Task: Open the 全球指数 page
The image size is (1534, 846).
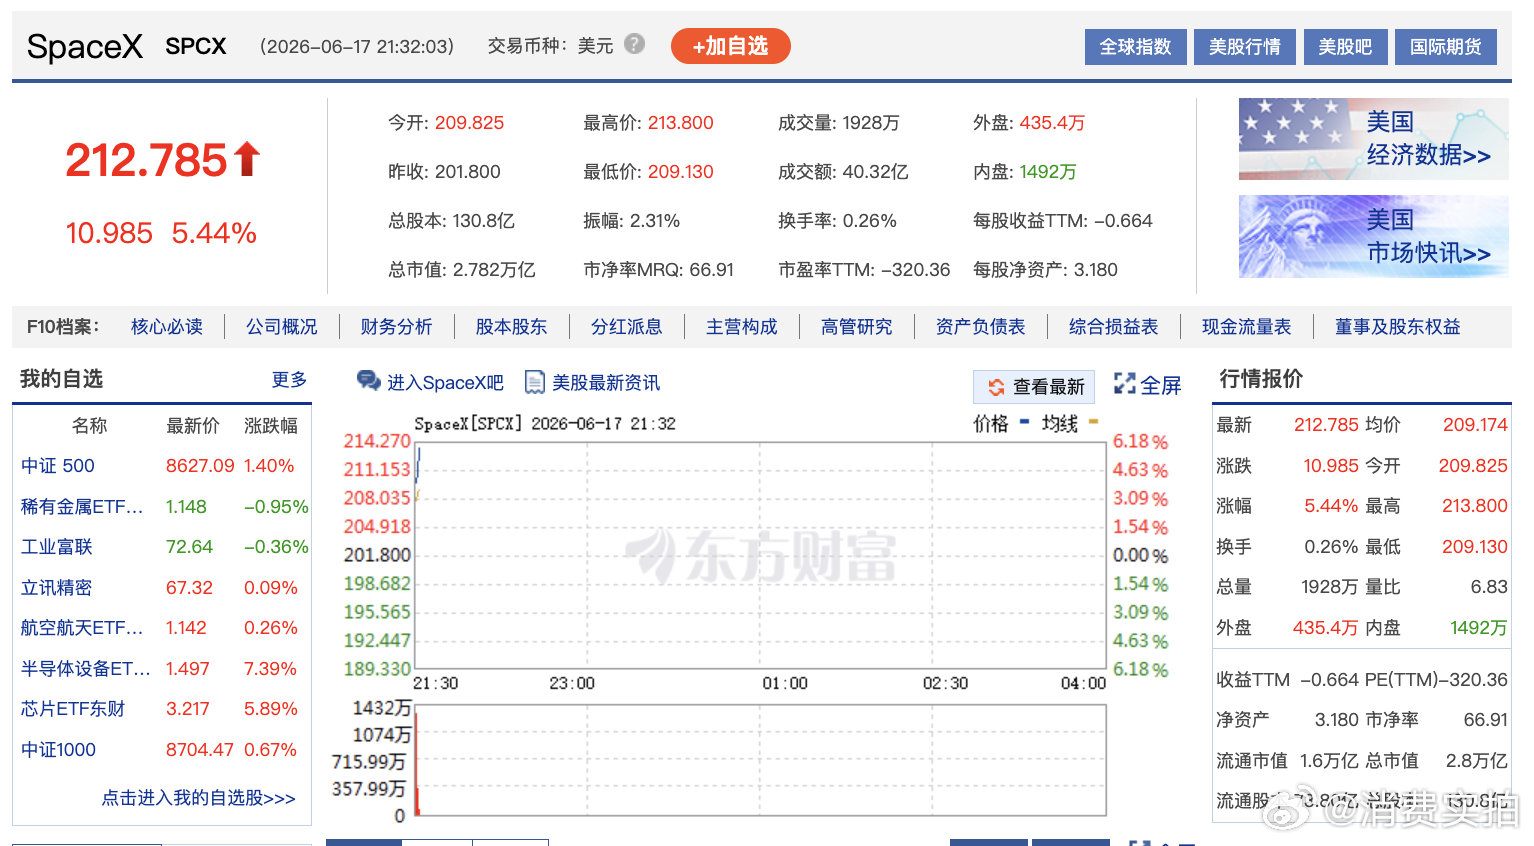Action: [1135, 47]
